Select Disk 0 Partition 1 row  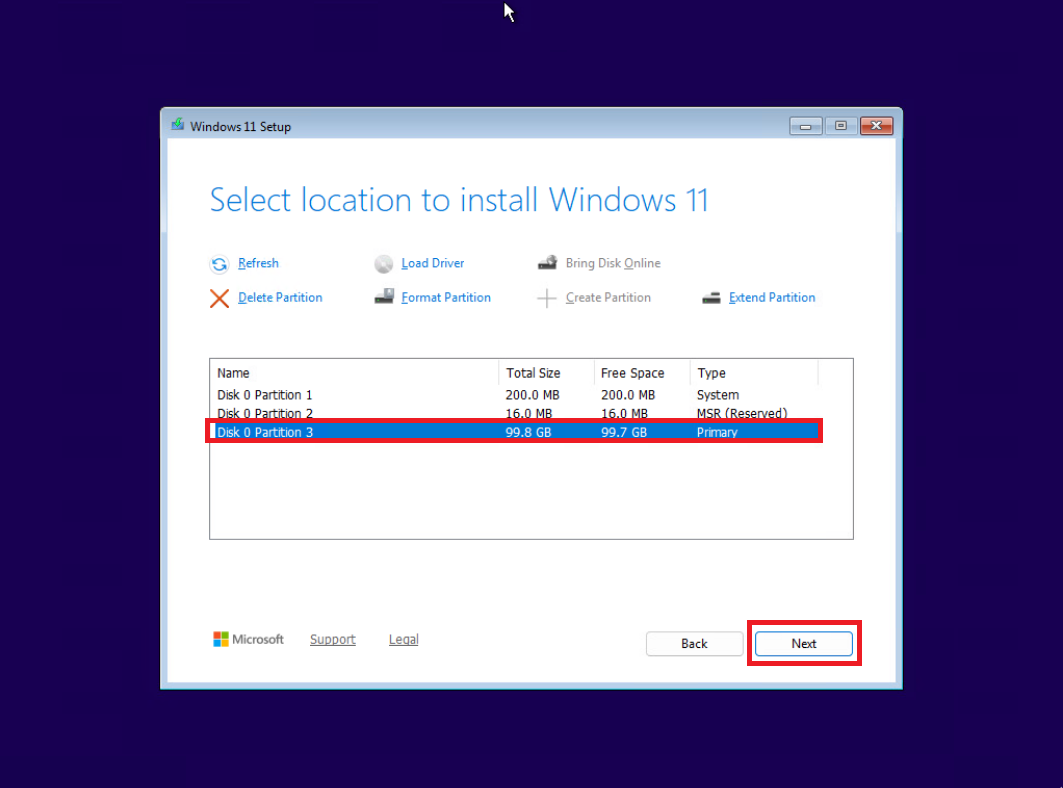[x=517, y=395]
